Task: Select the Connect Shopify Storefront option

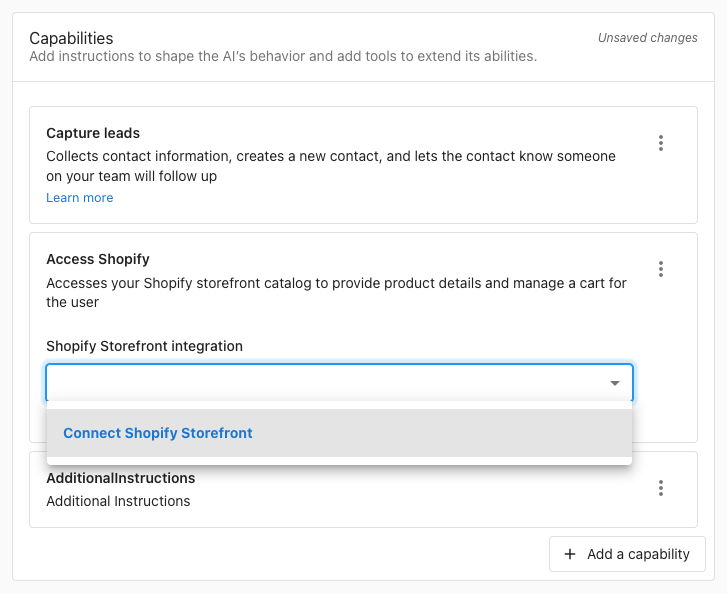Action: pyautogui.click(x=158, y=433)
